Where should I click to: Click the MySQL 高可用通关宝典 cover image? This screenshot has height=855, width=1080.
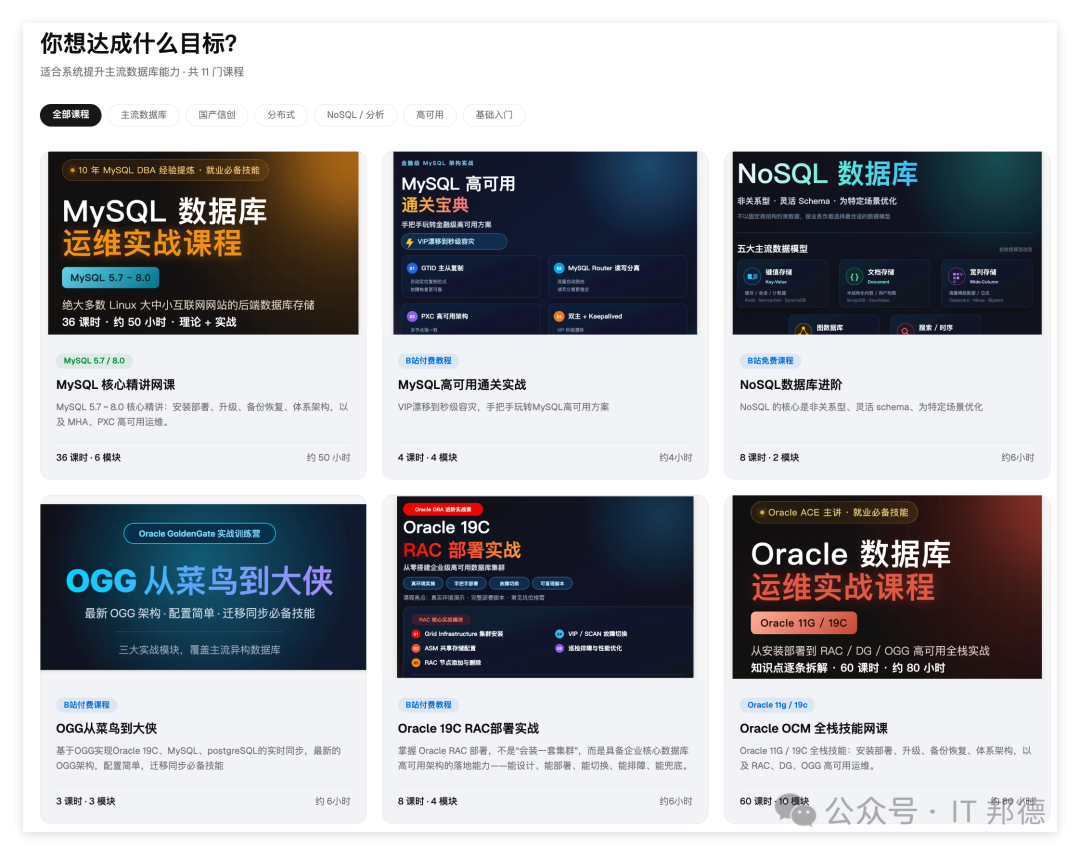coord(545,243)
